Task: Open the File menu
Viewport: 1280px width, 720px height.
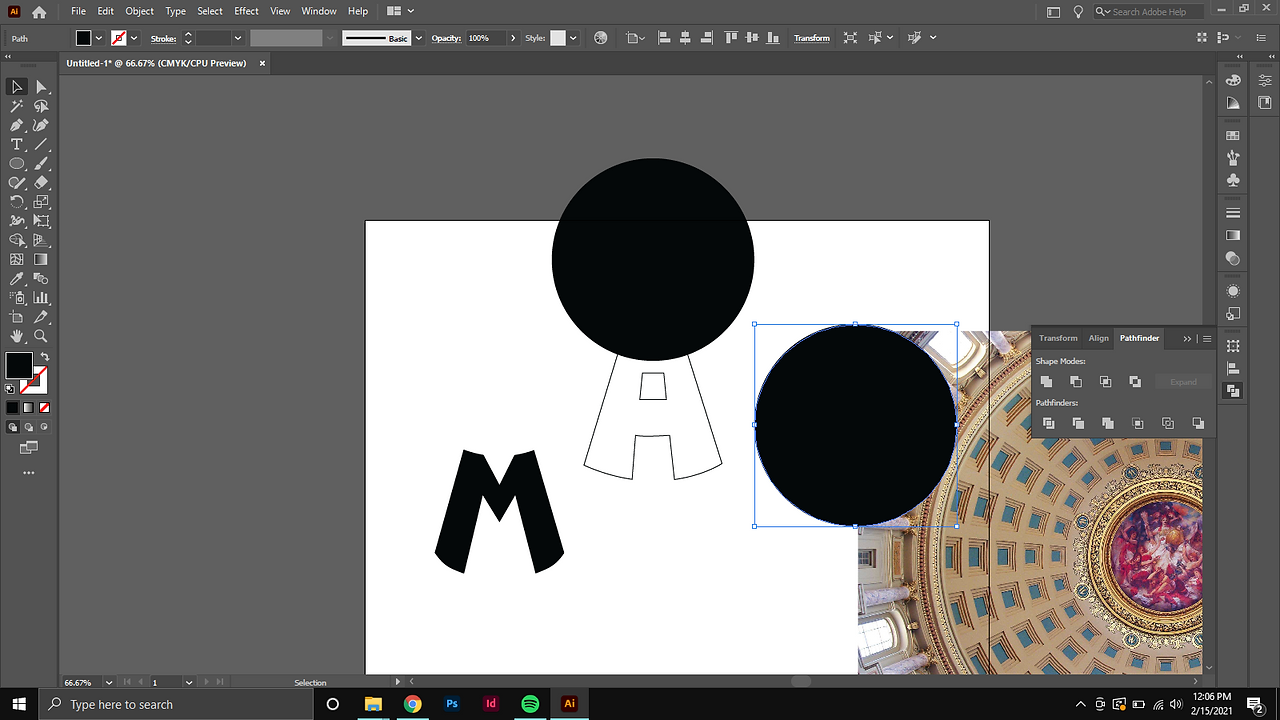Action: click(78, 11)
